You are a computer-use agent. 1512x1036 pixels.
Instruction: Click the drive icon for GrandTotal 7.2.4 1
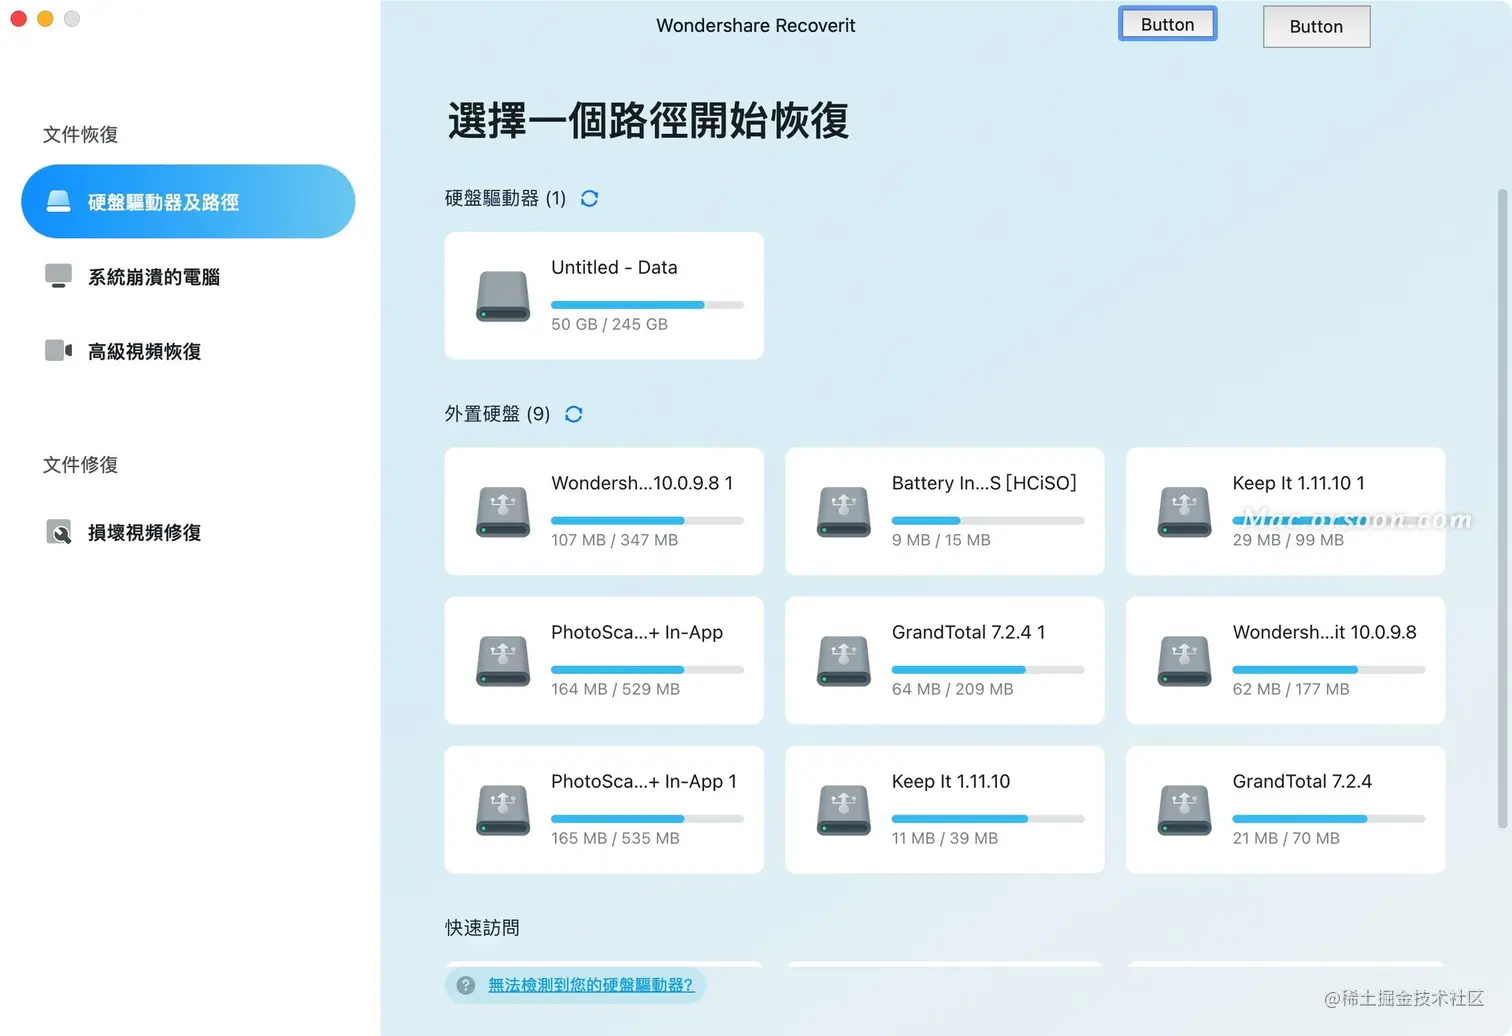[844, 661]
